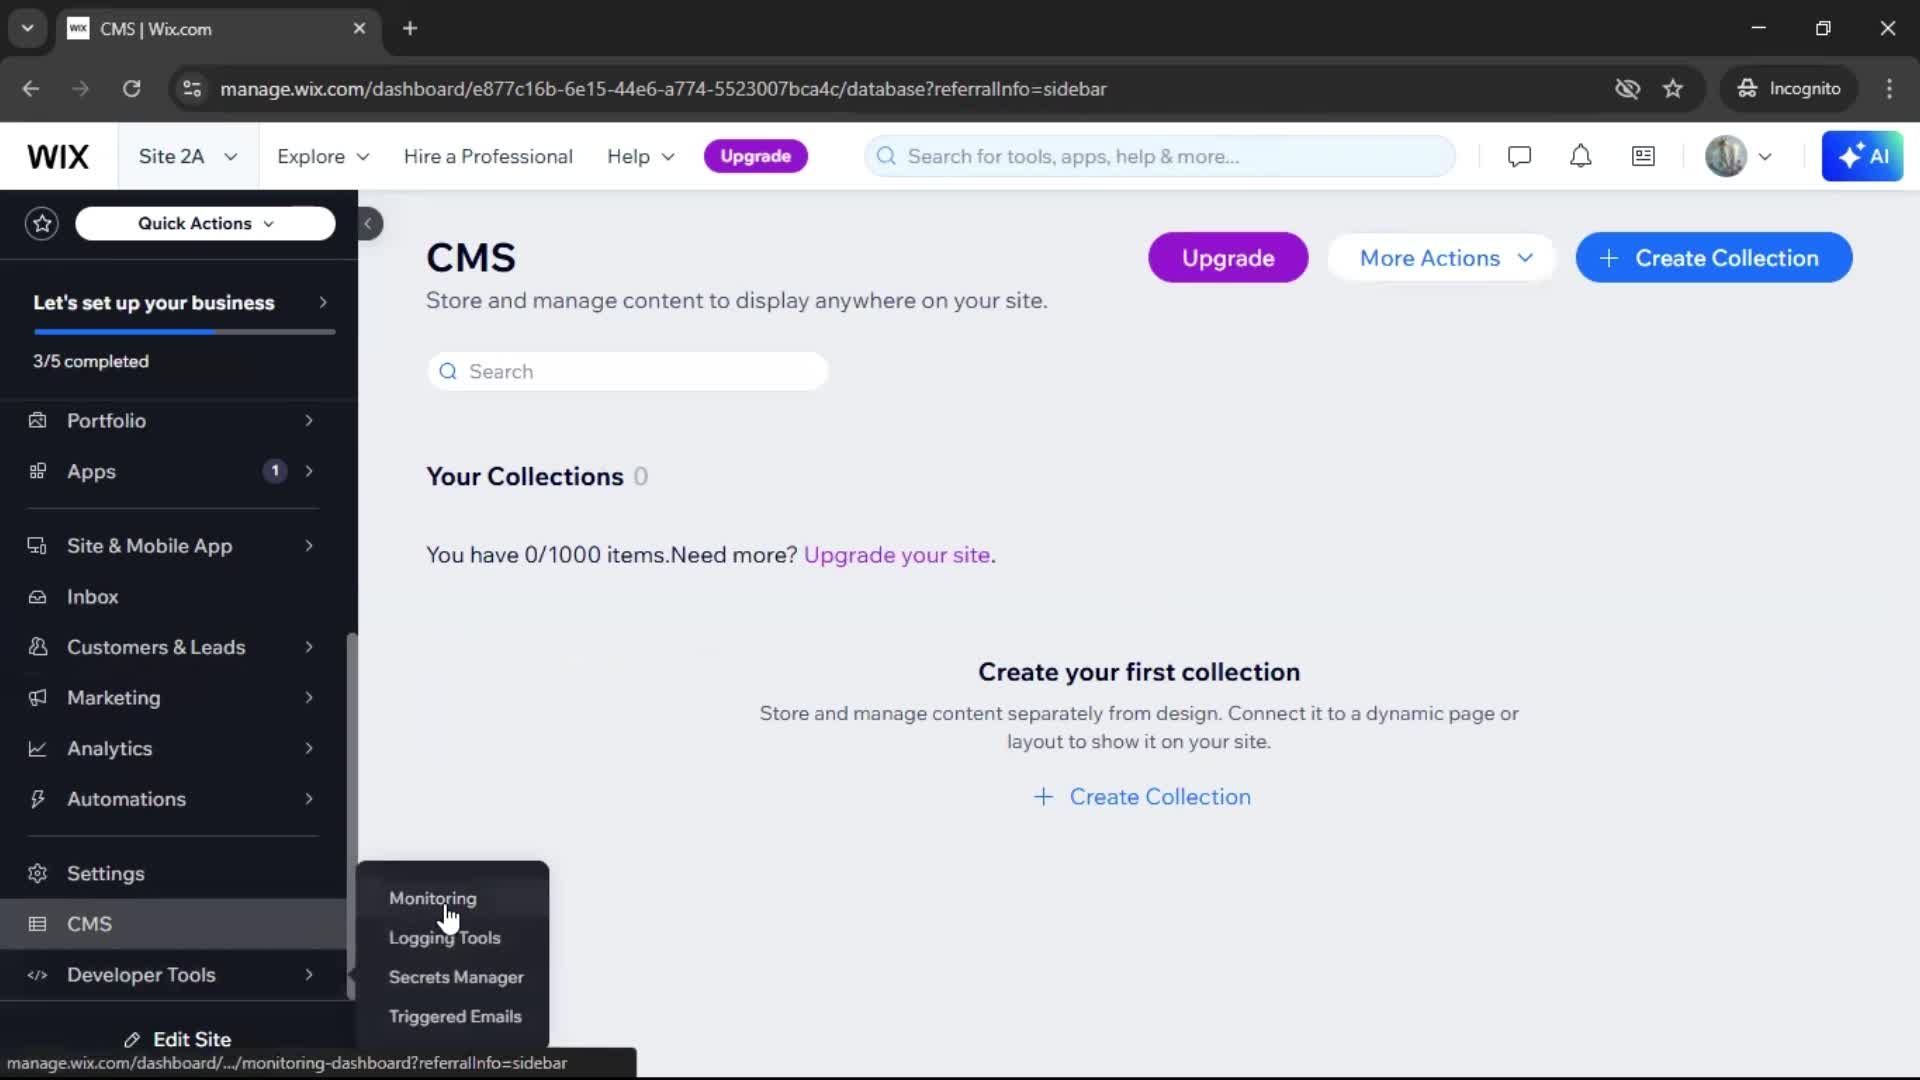Open the browser tab list chevron
The height and width of the screenshot is (1080, 1920).
(x=27, y=28)
